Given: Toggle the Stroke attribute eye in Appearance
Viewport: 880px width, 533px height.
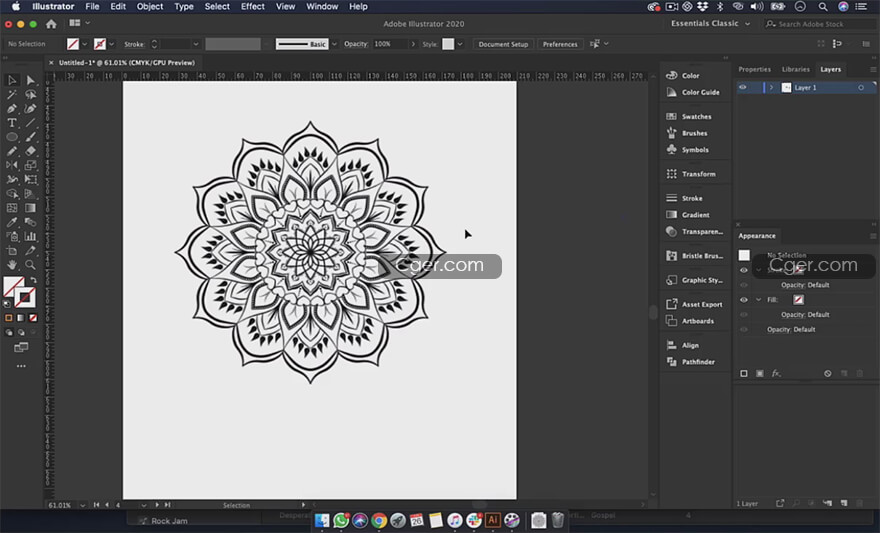Looking at the screenshot, I should tap(743, 270).
